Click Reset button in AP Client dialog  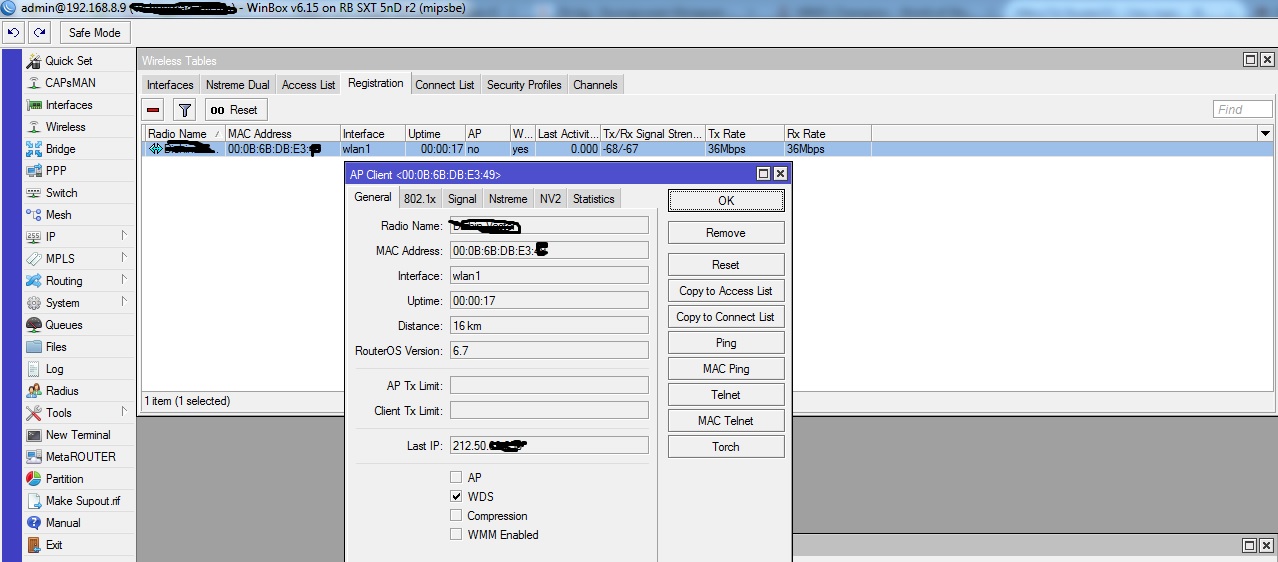coord(726,265)
